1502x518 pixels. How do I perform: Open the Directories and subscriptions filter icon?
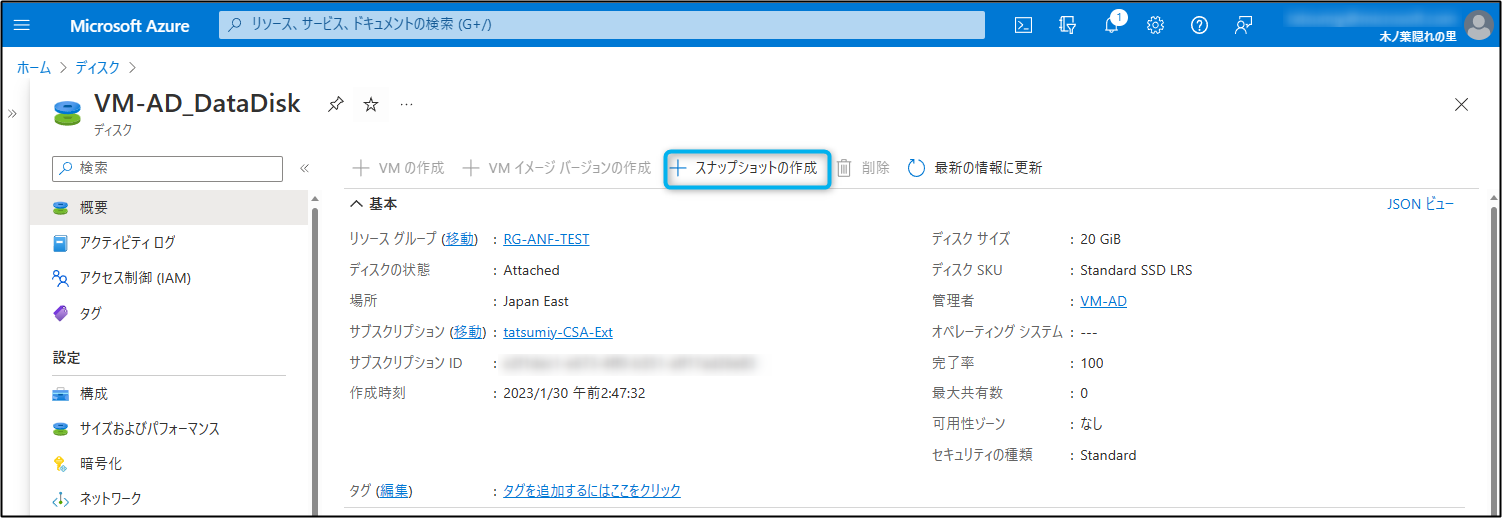(1067, 26)
